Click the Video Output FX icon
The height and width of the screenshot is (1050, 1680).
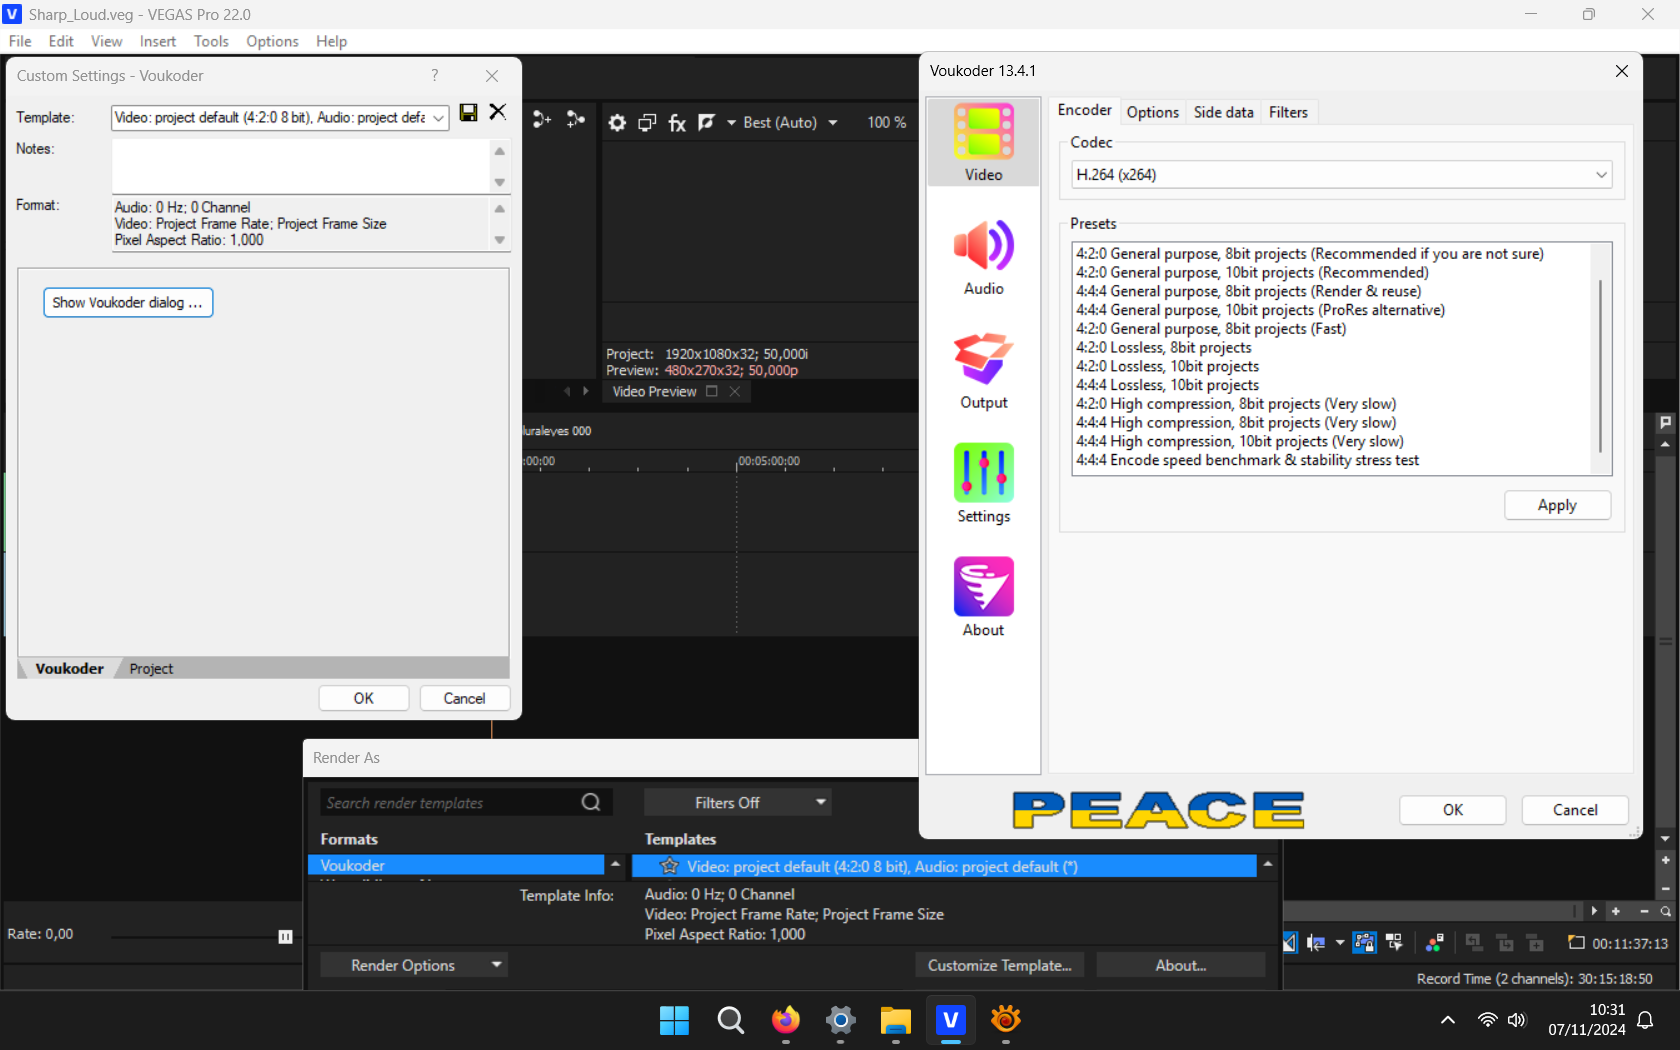click(677, 123)
